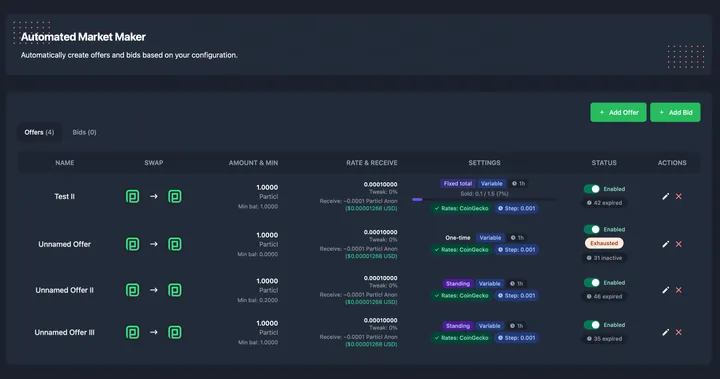
Task: Click destination coin icon in Unnamed Offer row
Action: pyautogui.click(x=174, y=244)
